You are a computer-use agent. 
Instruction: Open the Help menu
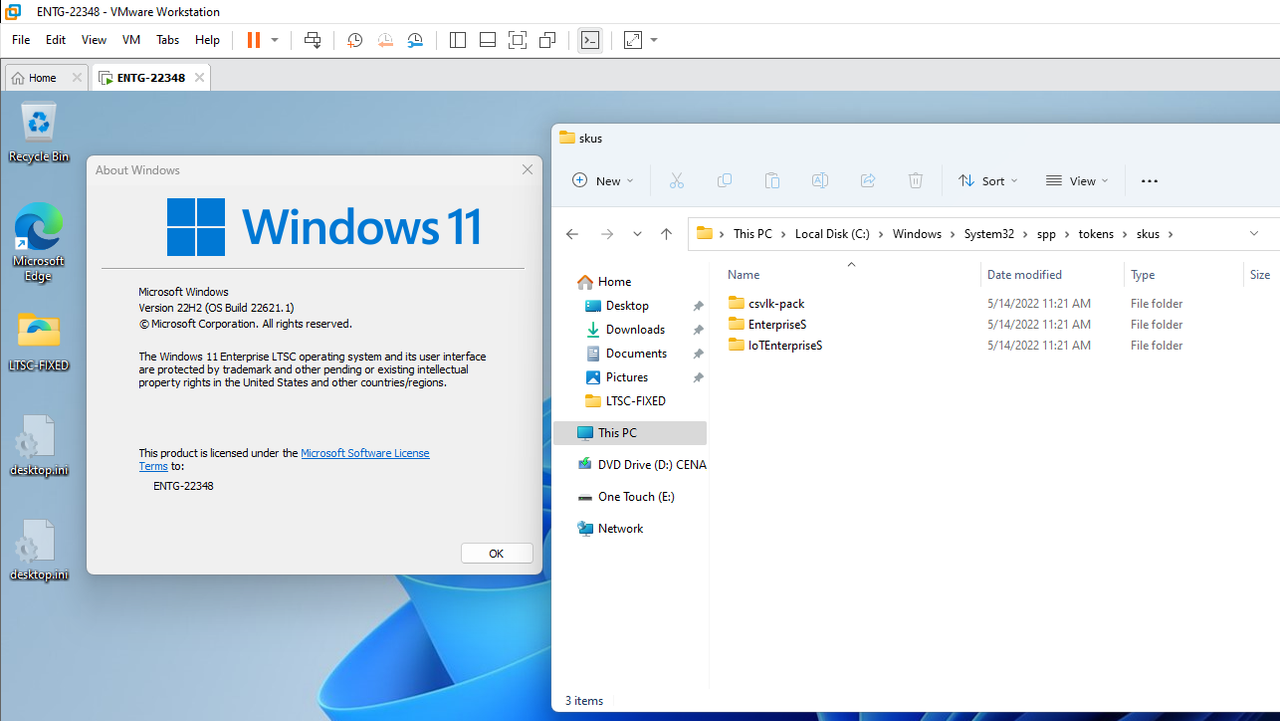(x=207, y=40)
